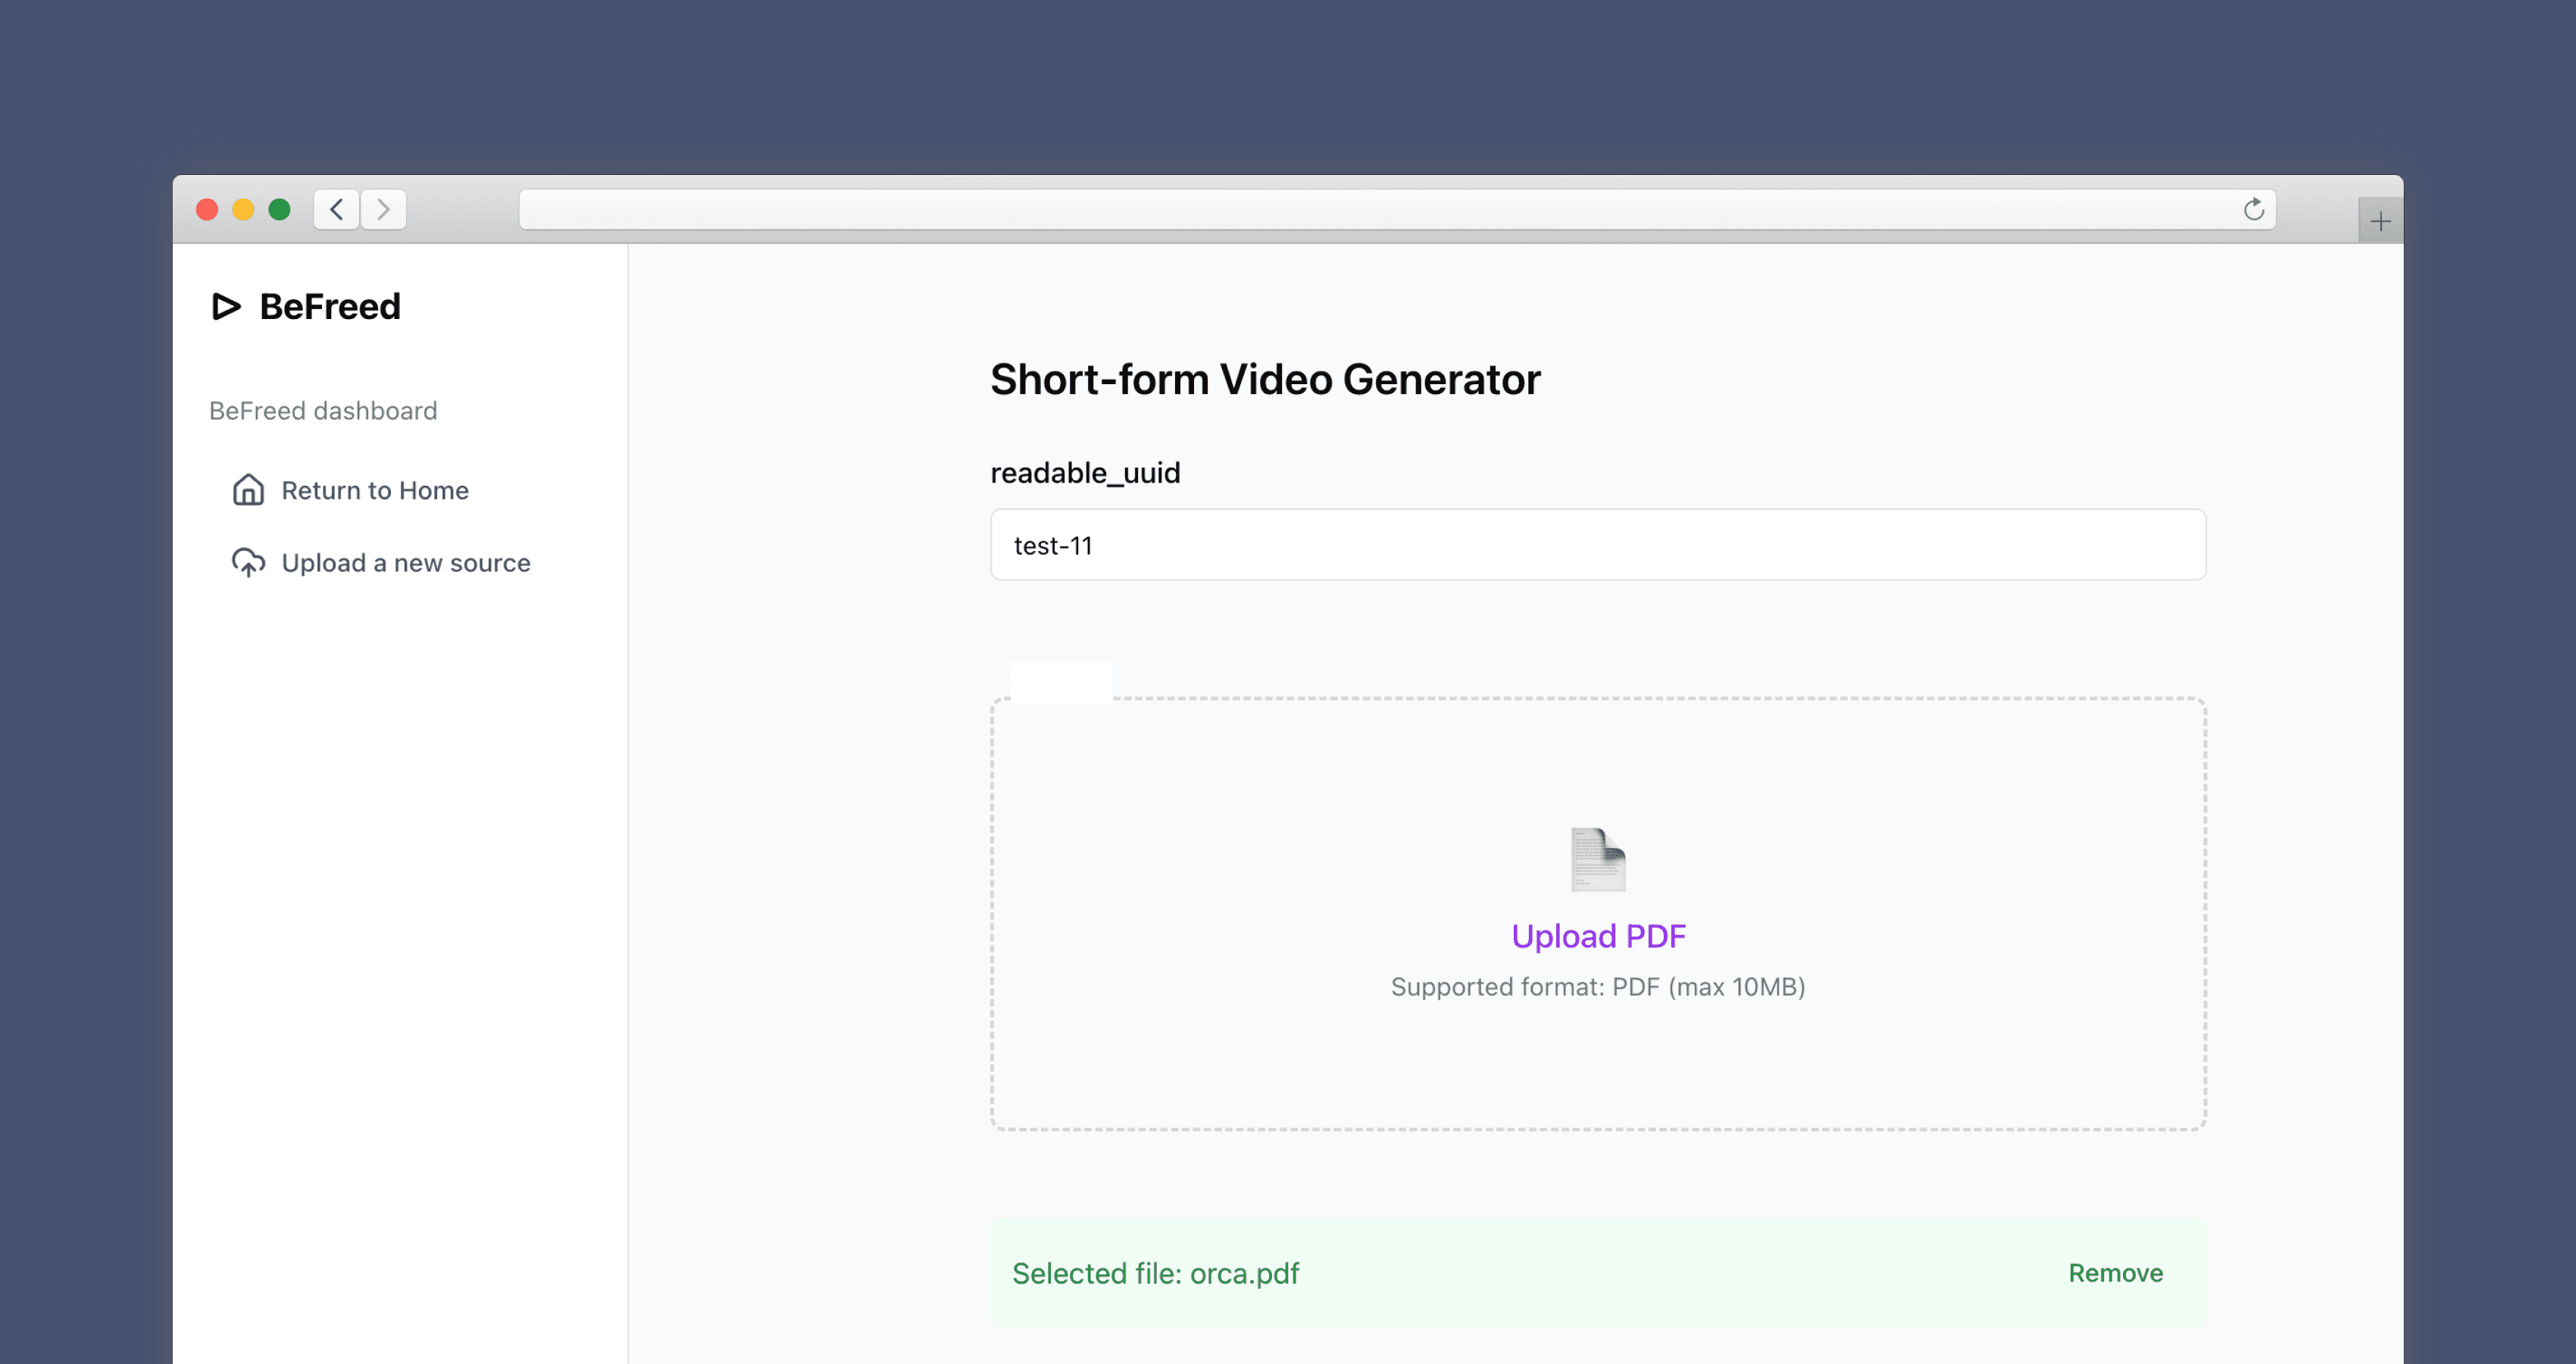Open Return to Home menu item

(374, 490)
